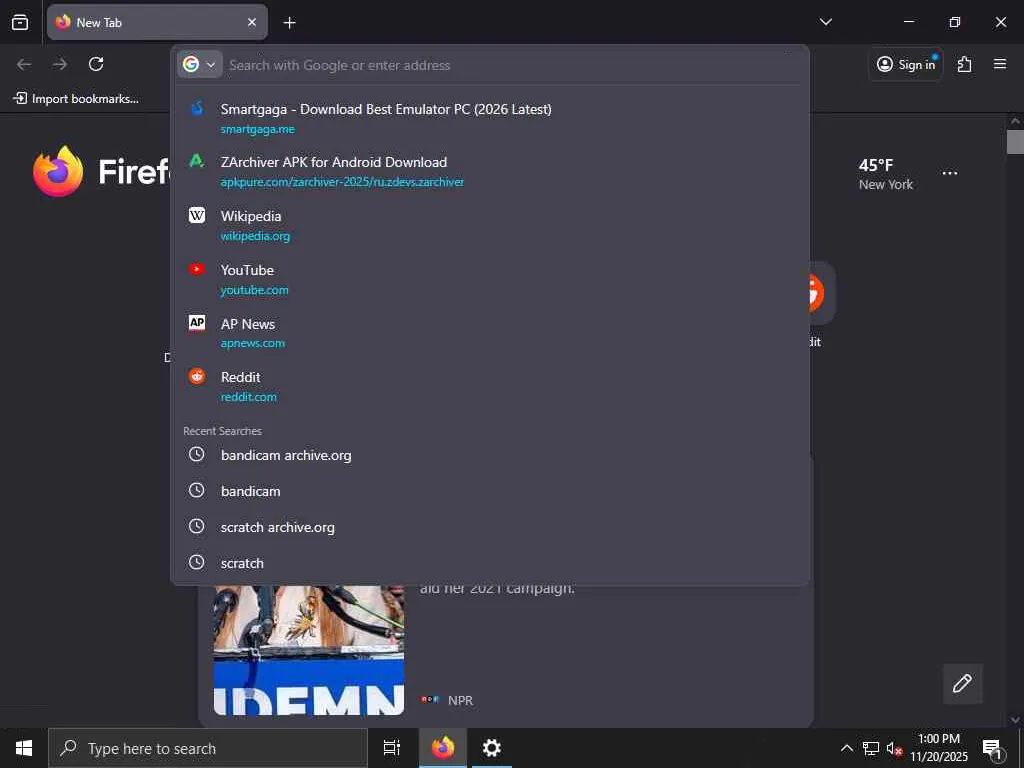
Task: Open Task View on the taskbar
Action: pos(391,748)
